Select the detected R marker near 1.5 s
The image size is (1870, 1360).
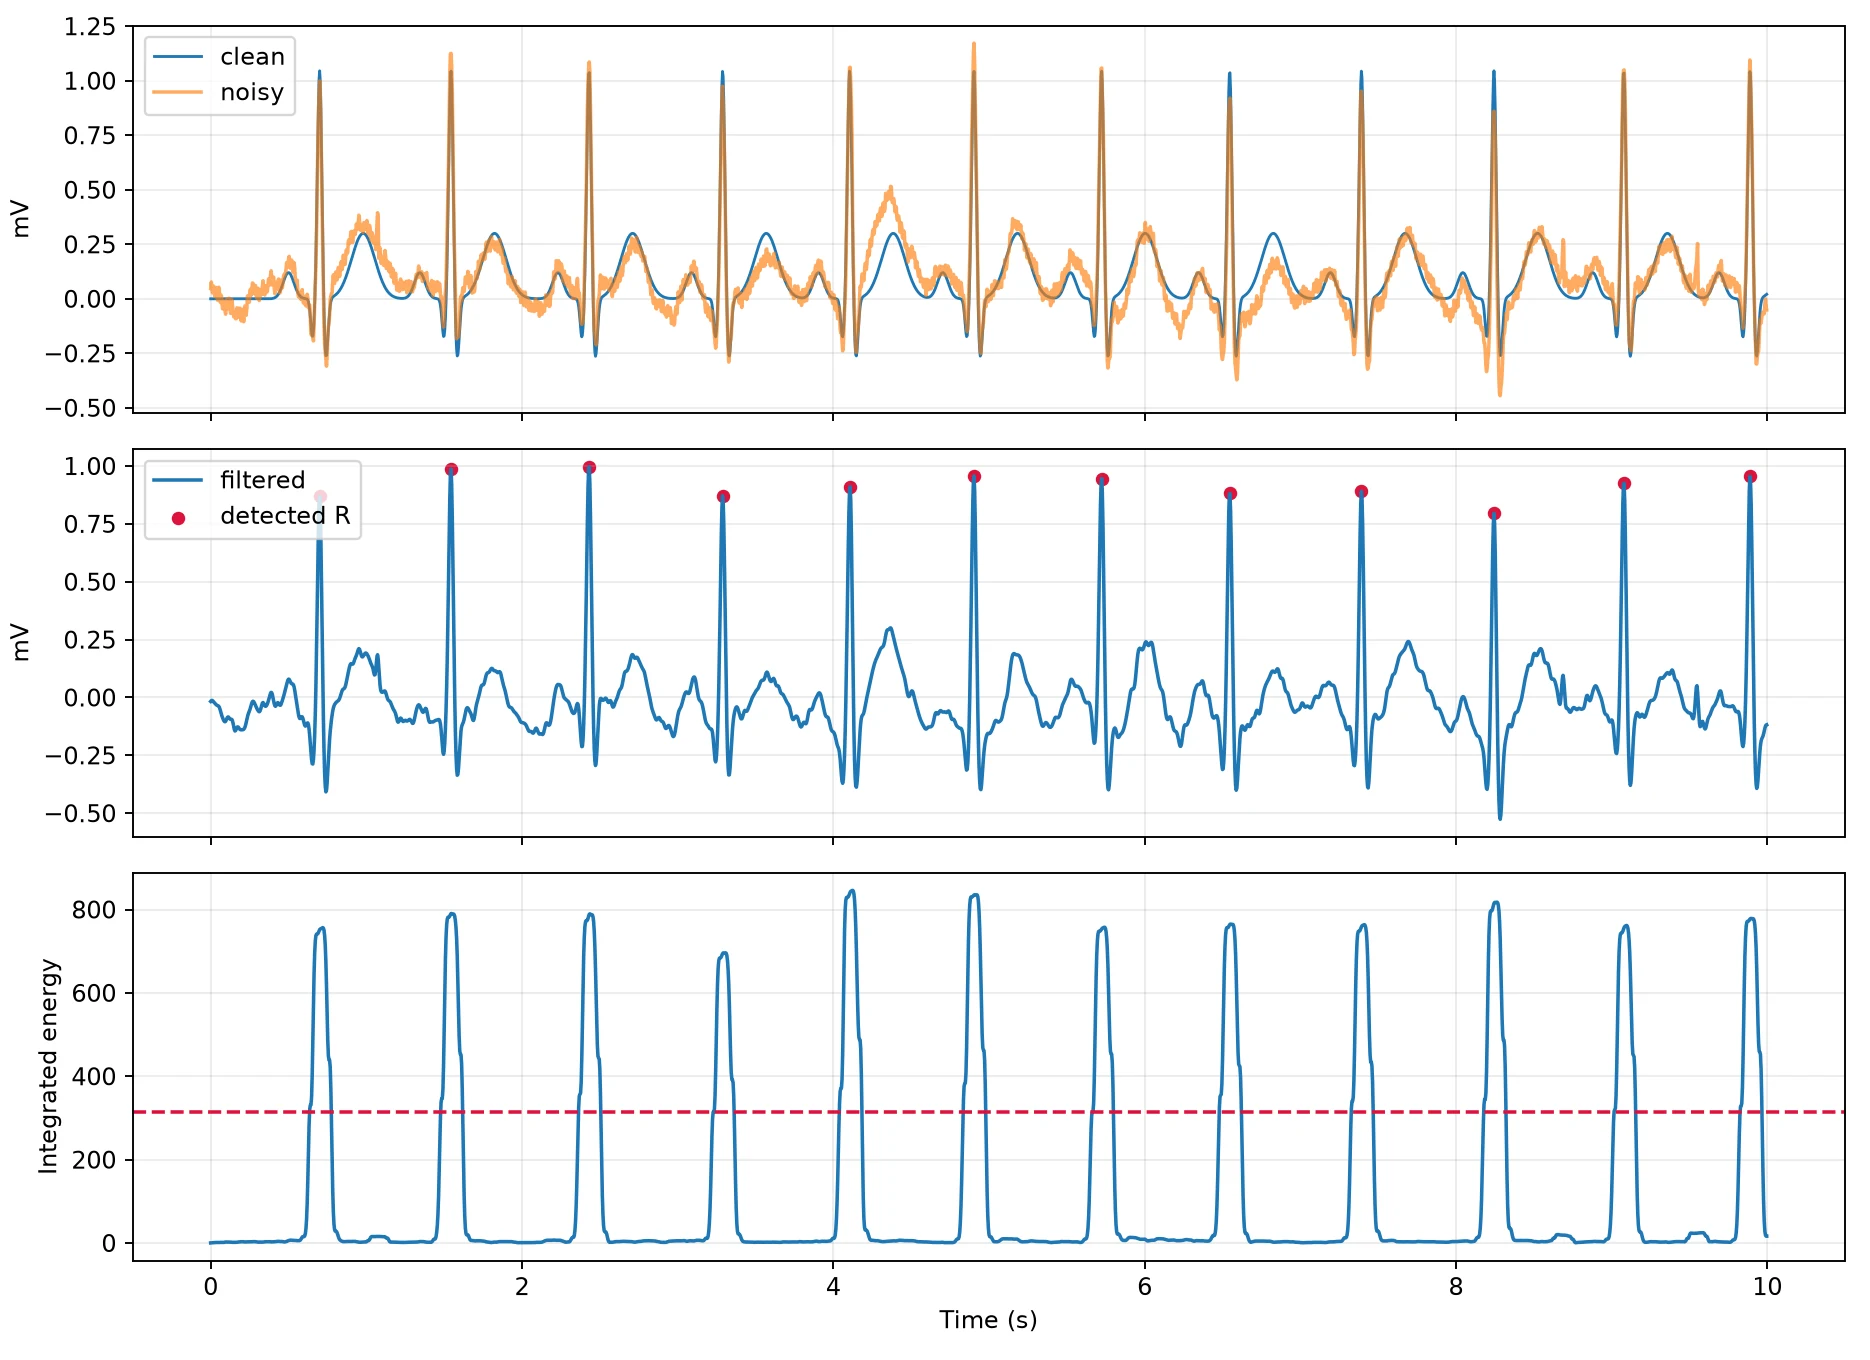[451, 469]
